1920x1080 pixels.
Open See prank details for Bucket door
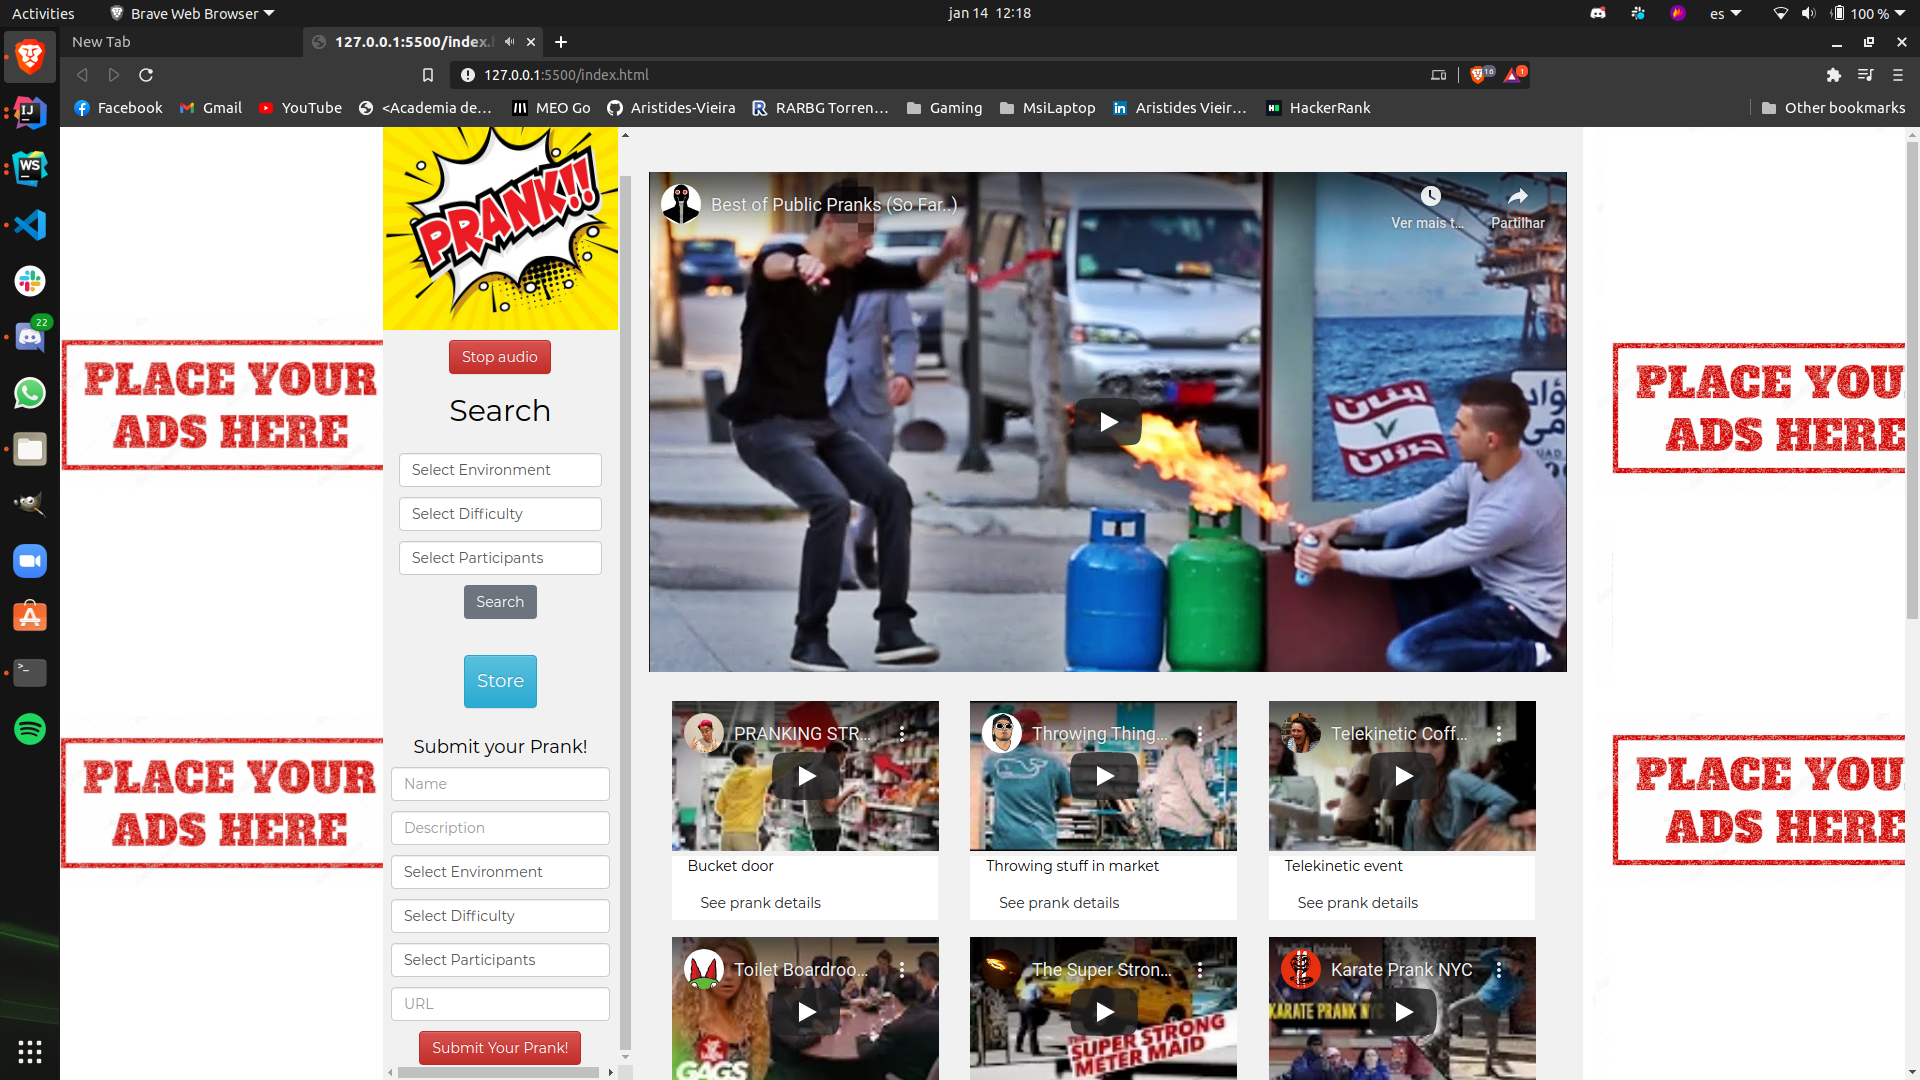[x=760, y=903]
